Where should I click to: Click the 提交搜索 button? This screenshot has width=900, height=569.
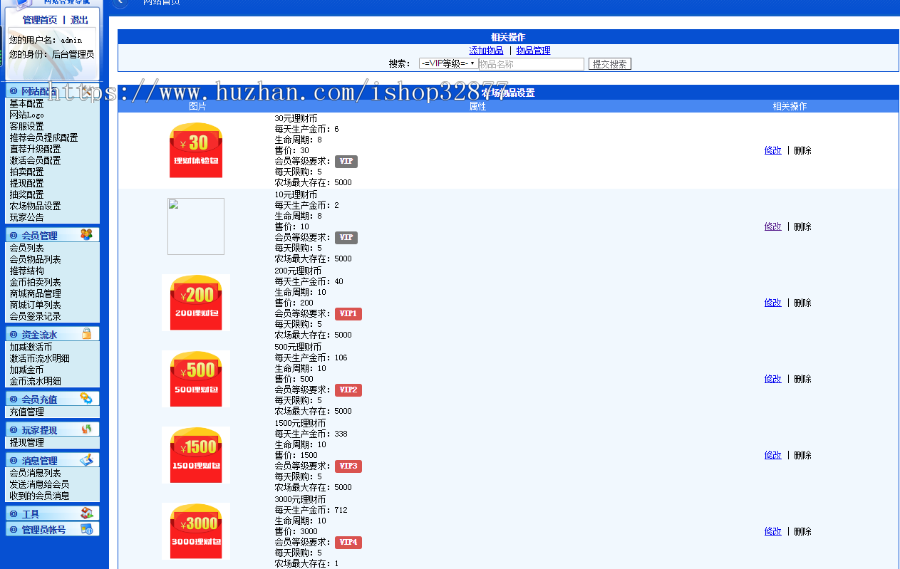click(610, 64)
